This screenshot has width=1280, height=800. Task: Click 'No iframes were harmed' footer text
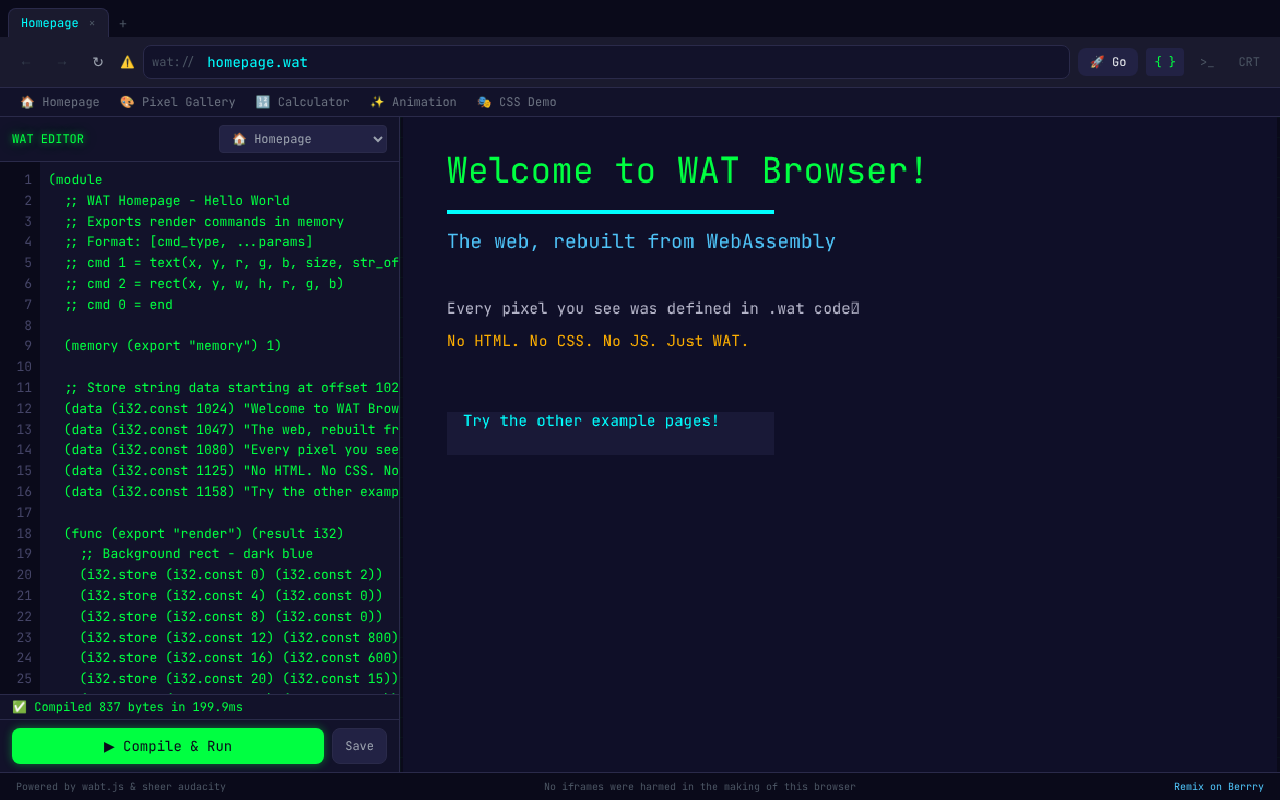click(x=700, y=787)
